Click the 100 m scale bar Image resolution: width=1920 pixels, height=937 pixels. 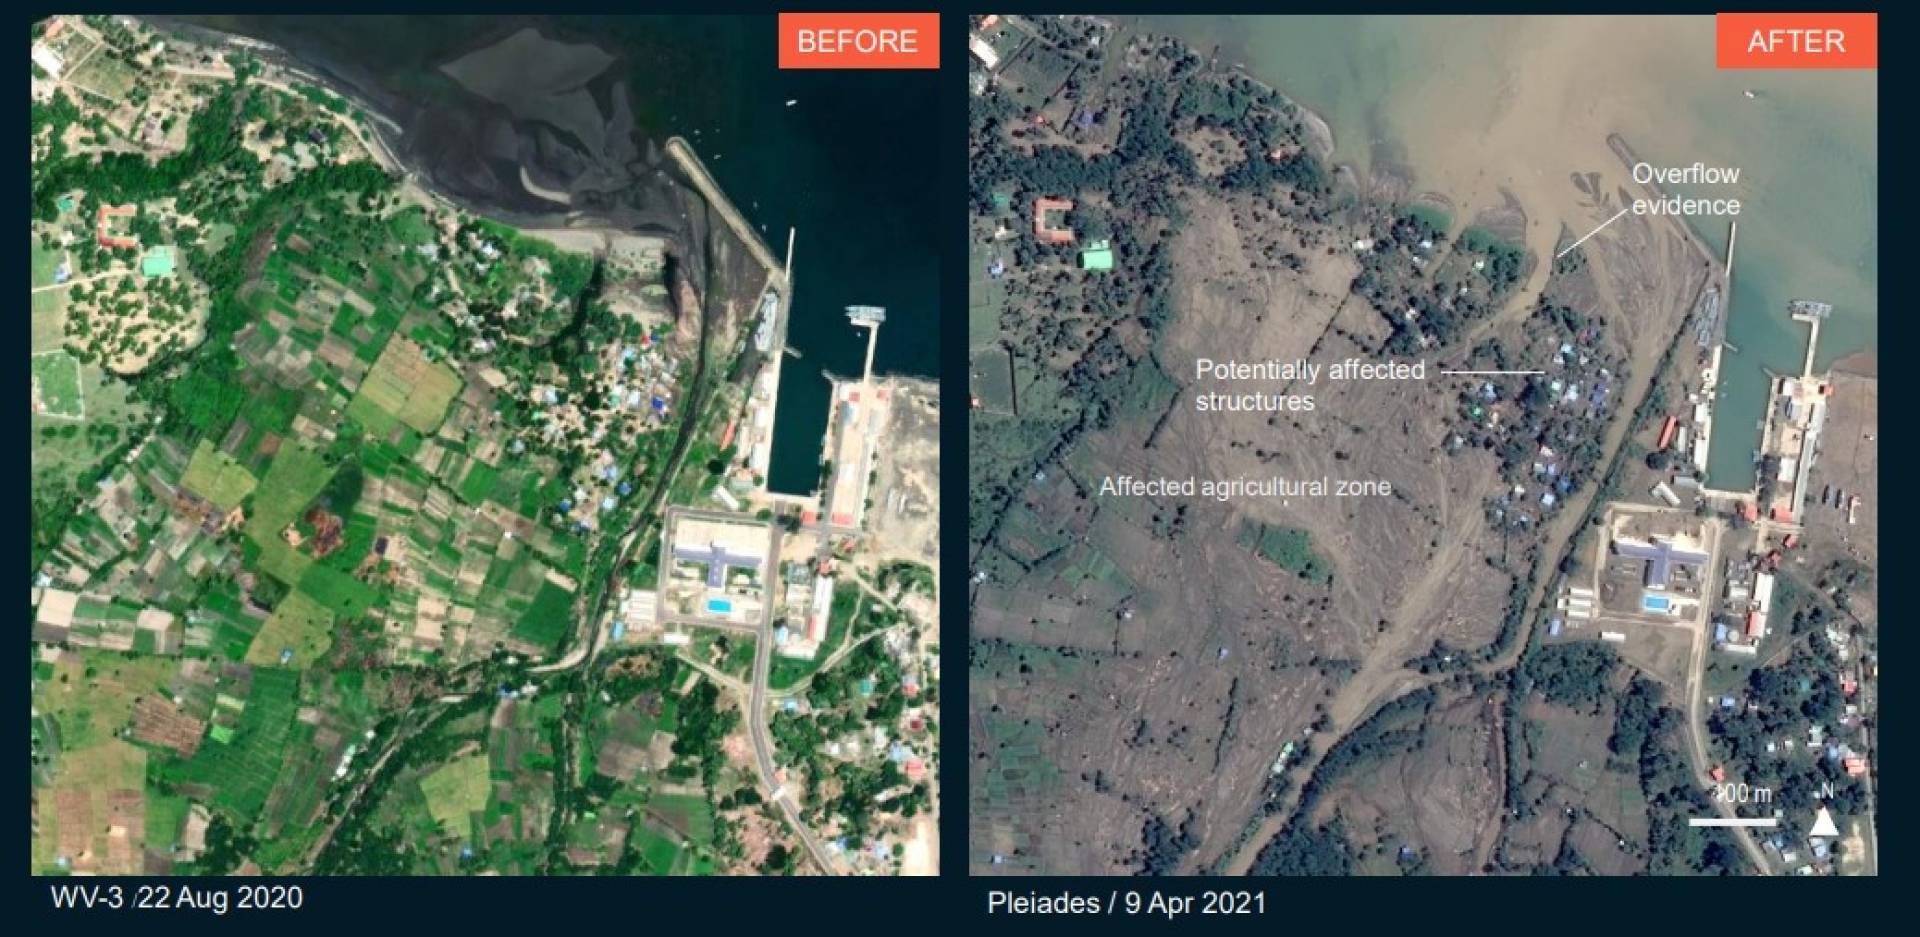click(x=1735, y=822)
